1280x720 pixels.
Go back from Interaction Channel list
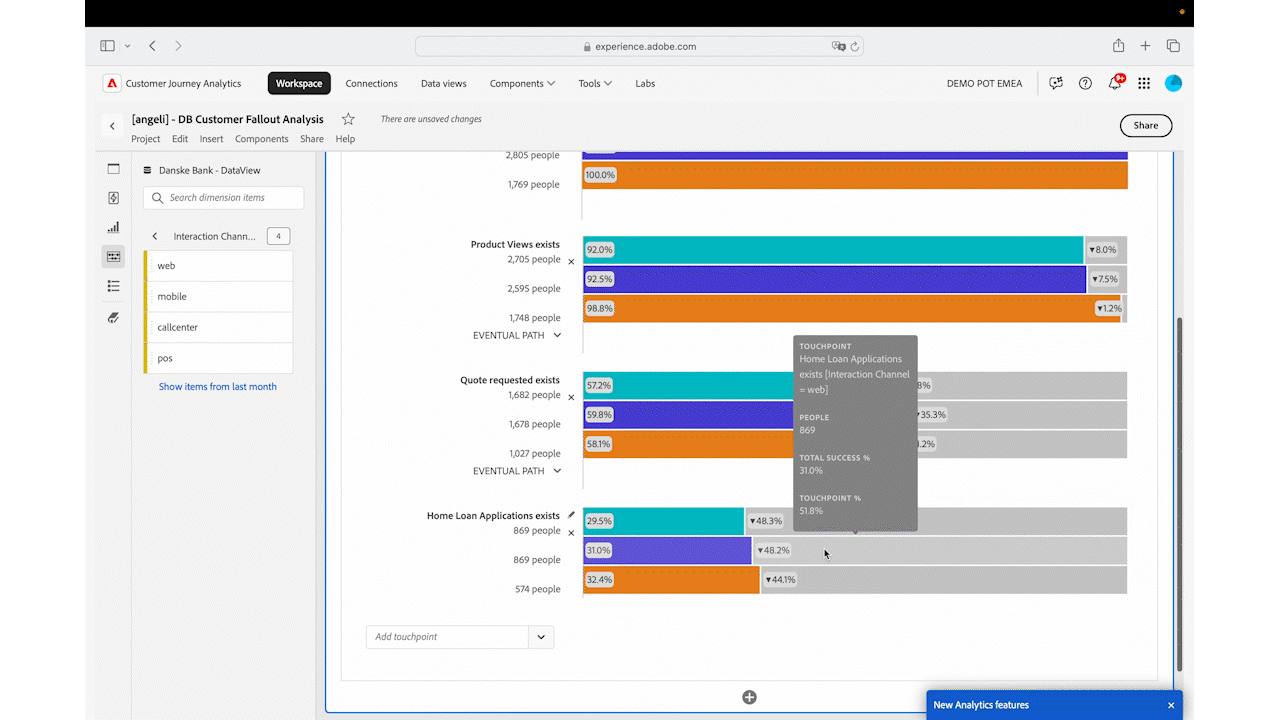[155, 237]
